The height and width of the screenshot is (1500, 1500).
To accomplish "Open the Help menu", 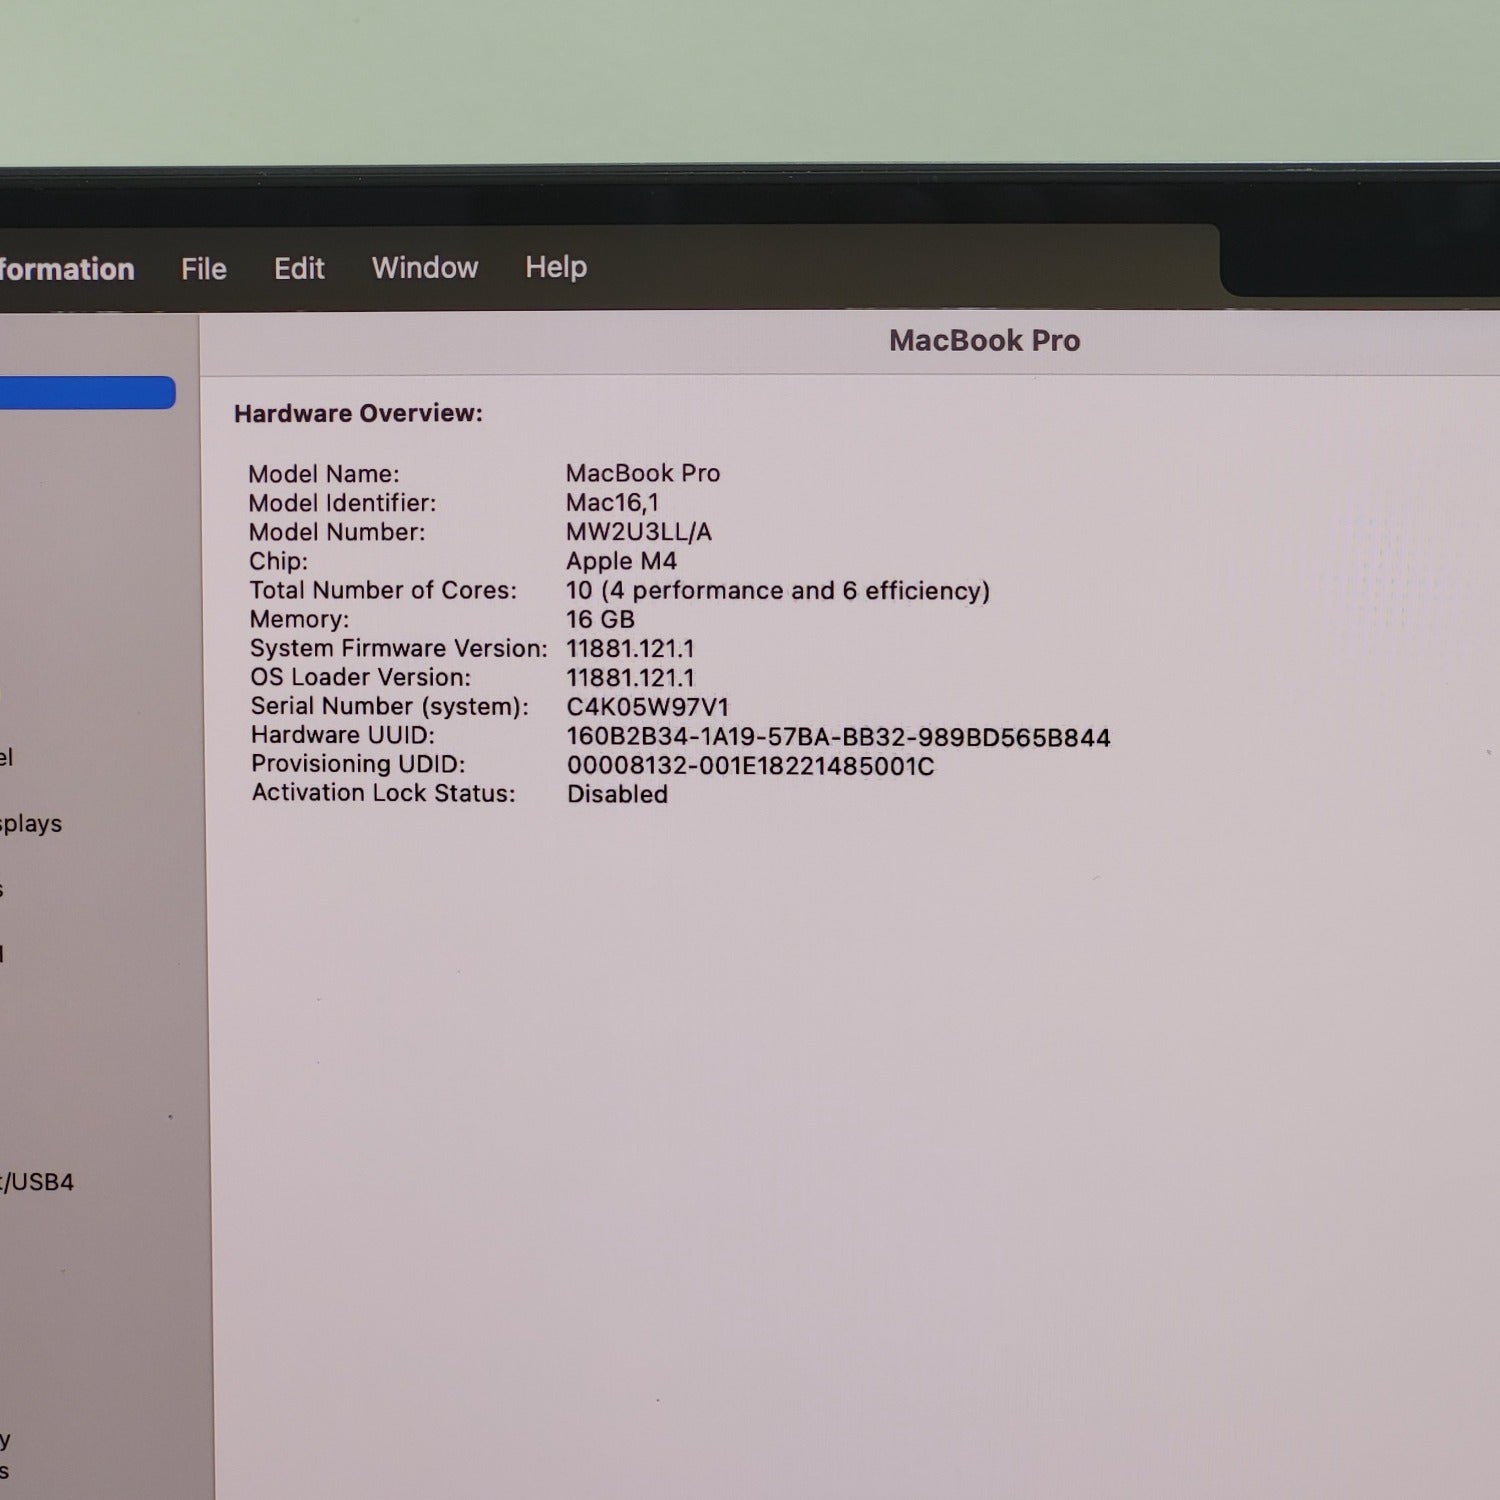I will pos(556,267).
